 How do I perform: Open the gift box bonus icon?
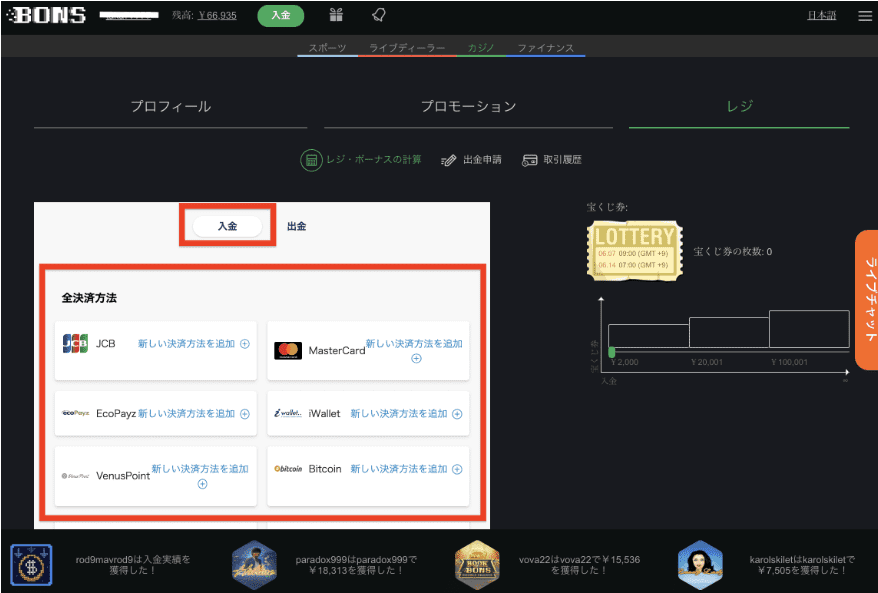(336, 15)
